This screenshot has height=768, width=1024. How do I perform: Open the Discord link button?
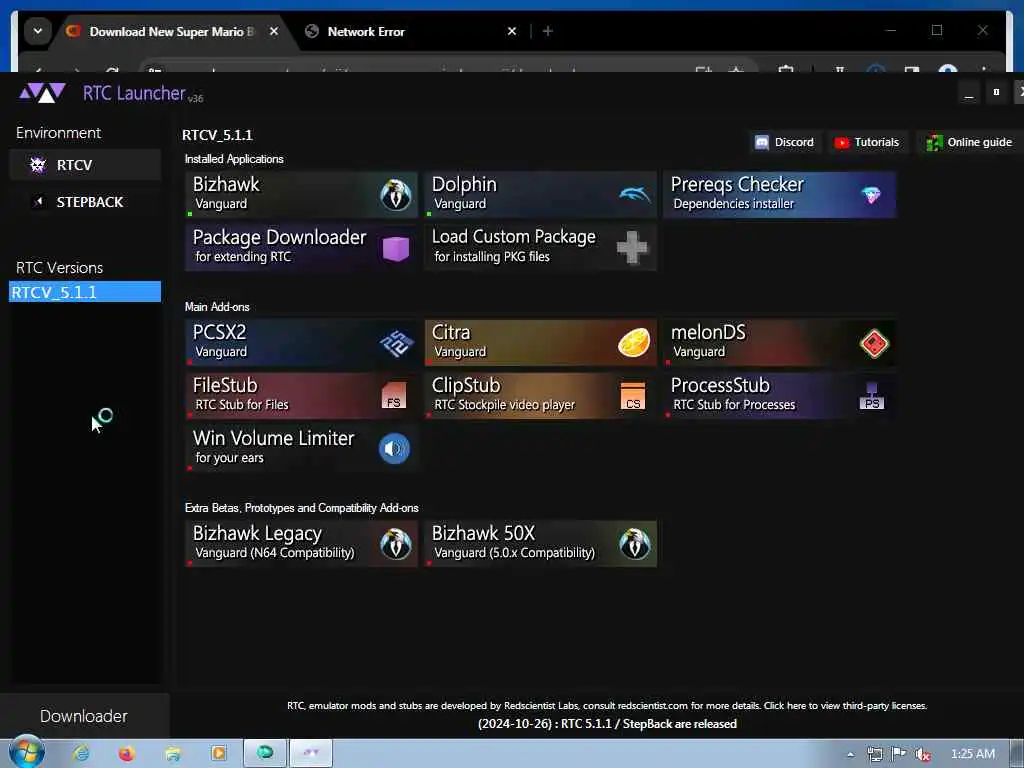pyautogui.click(x=784, y=142)
